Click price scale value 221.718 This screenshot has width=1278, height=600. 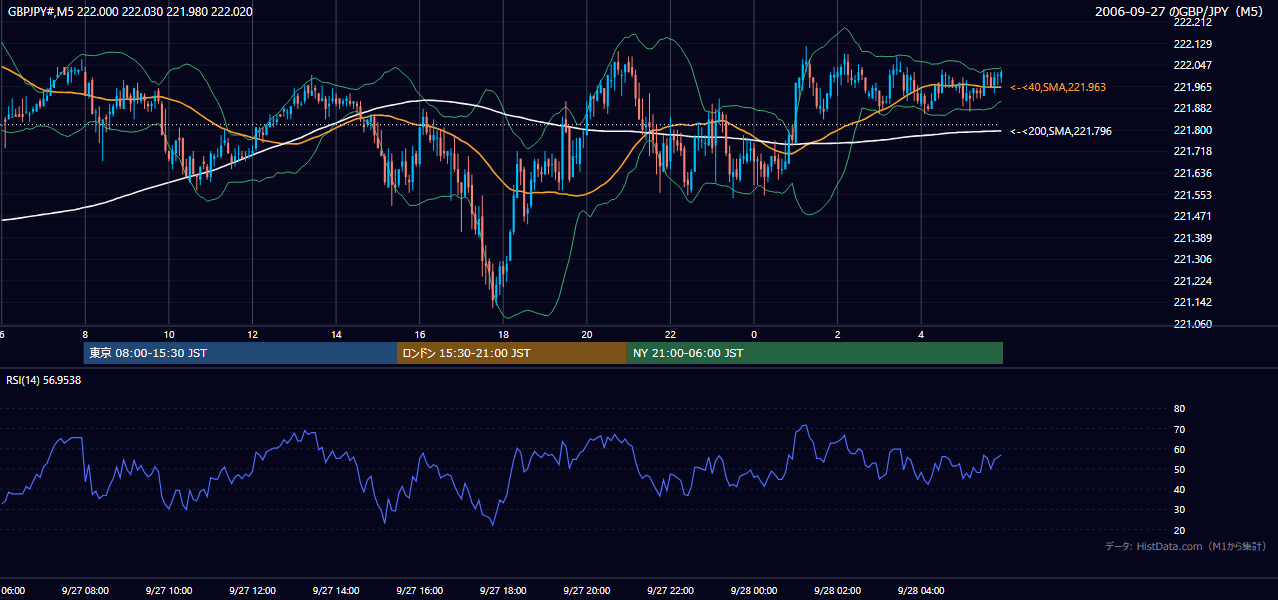click(1192, 151)
